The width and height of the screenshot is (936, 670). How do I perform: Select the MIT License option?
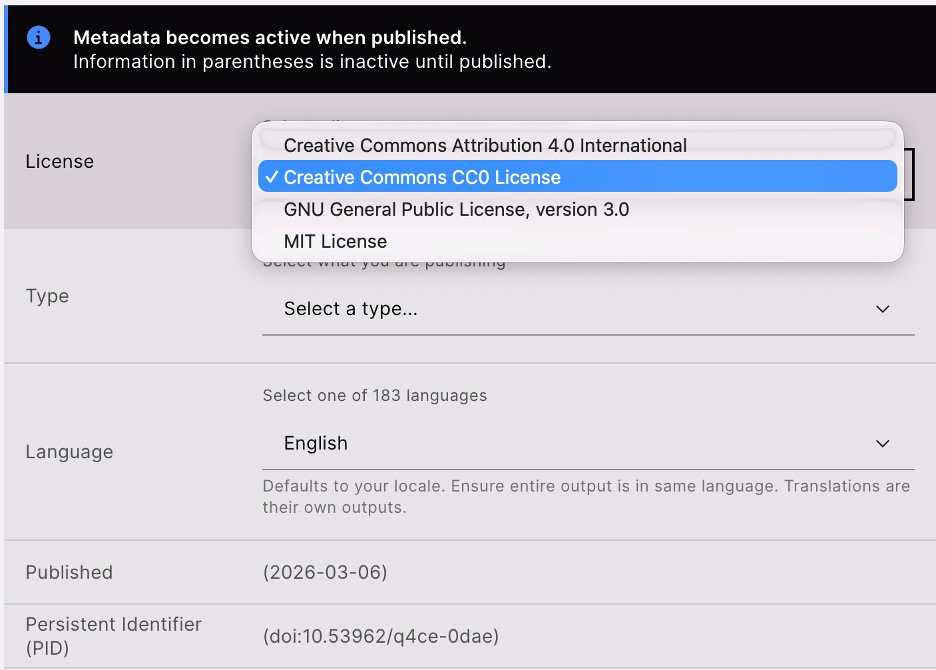pos(335,241)
